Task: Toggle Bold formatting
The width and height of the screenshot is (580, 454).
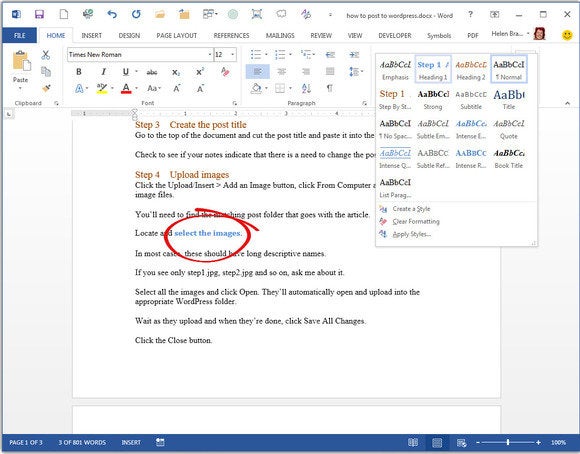Action: point(79,72)
